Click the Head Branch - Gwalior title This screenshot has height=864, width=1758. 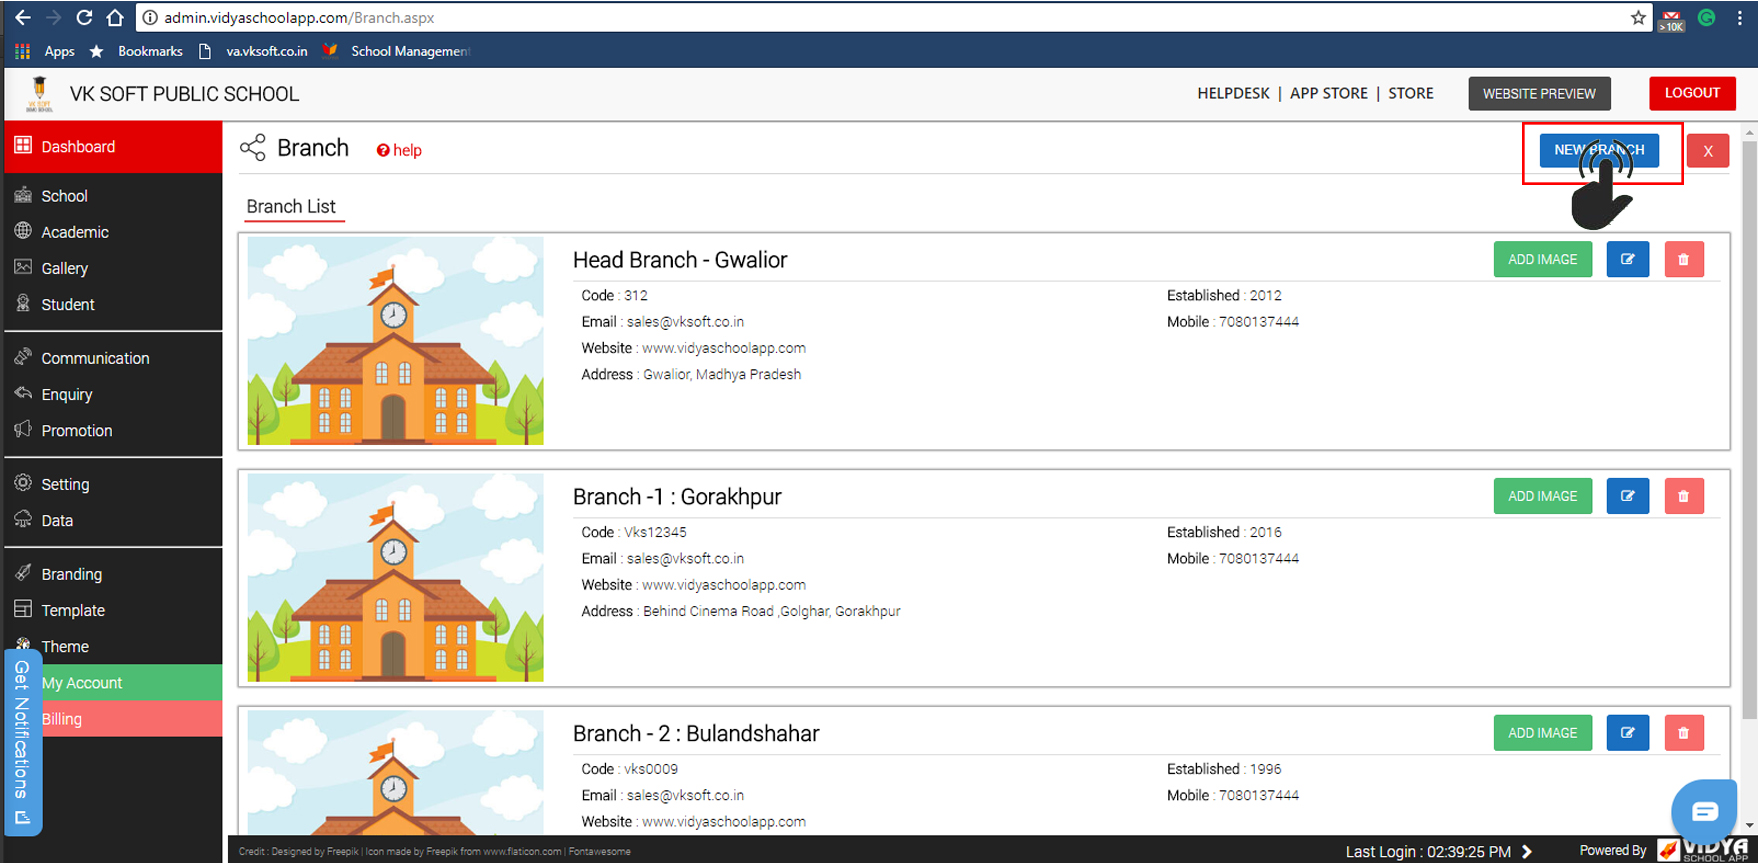tap(680, 260)
